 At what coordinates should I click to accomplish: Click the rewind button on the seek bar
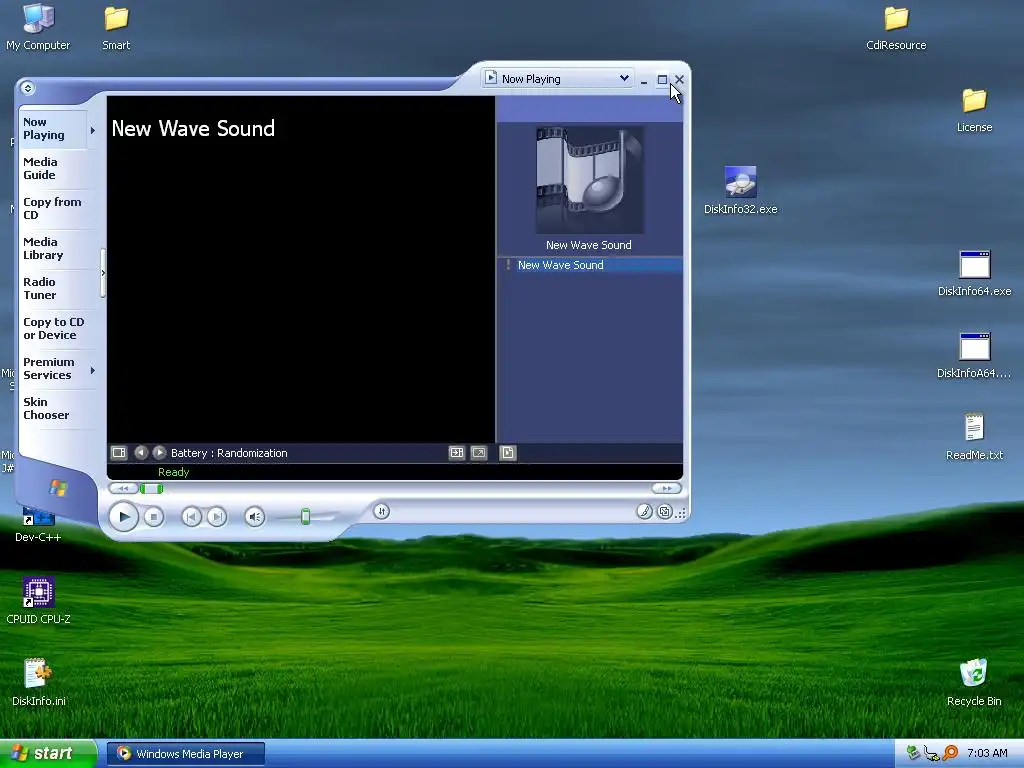pyautogui.click(x=123, y=488)
